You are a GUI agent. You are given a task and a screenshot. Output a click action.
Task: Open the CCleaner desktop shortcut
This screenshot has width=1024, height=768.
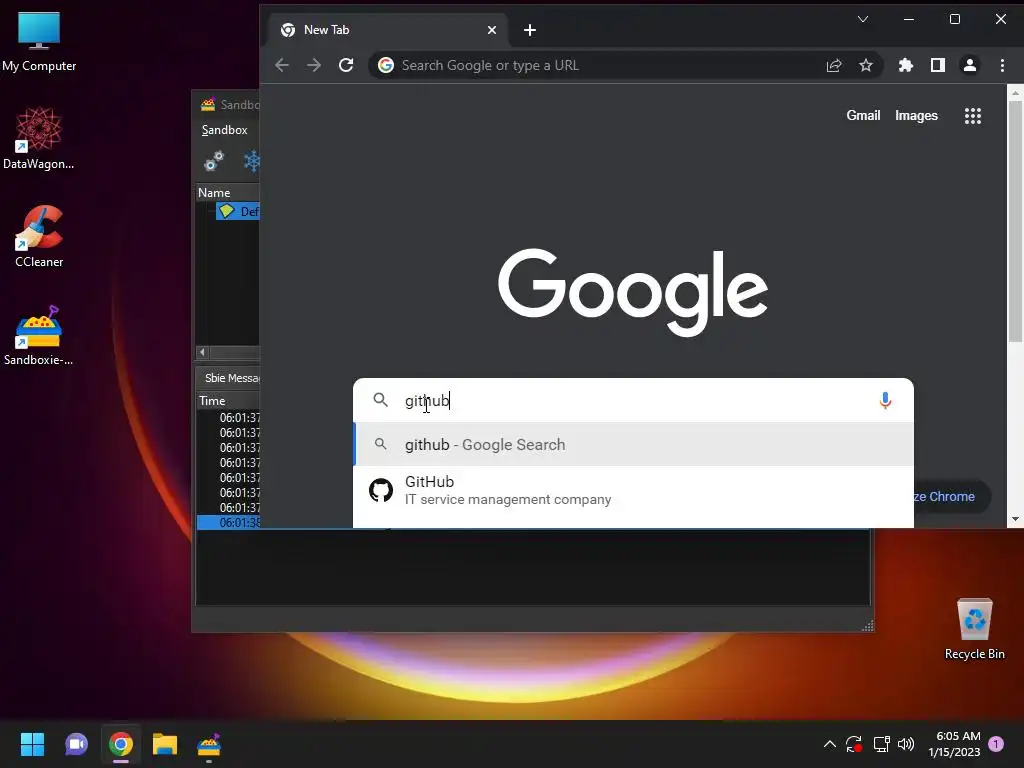point(39,236)
